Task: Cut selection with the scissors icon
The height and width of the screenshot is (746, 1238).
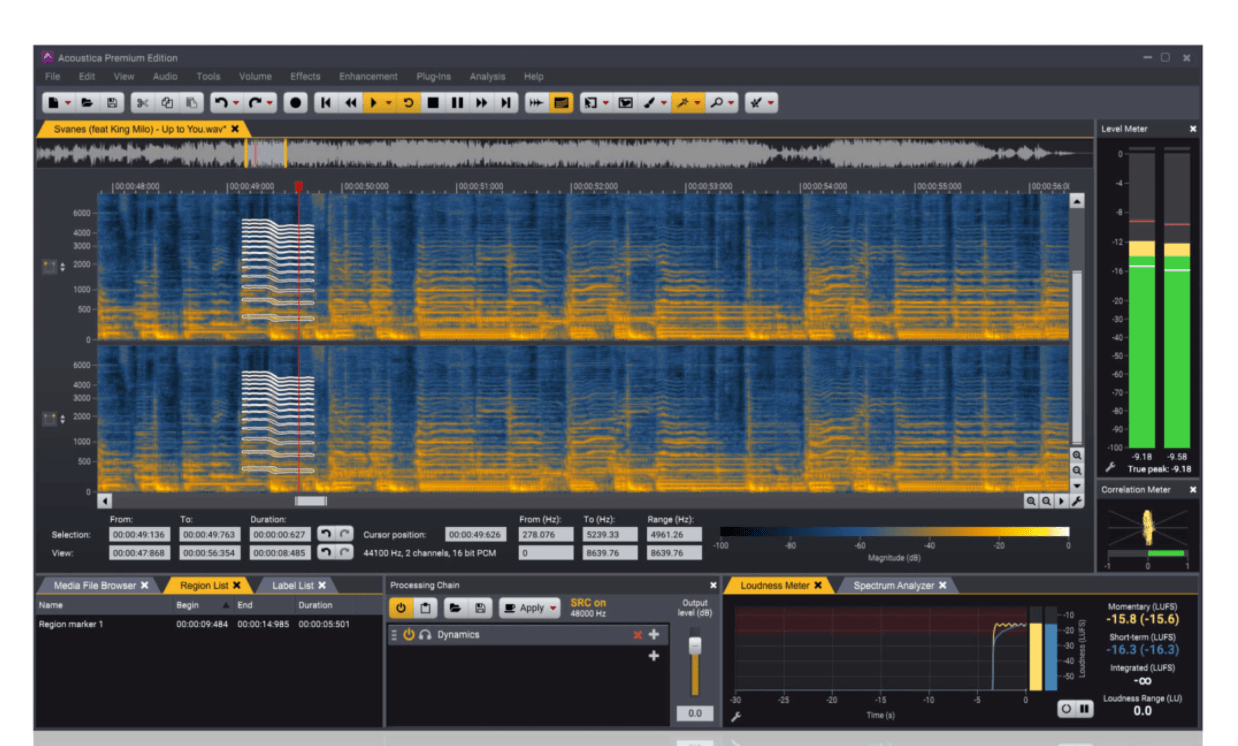Action: pyautogui.click(x=142, y=102)
